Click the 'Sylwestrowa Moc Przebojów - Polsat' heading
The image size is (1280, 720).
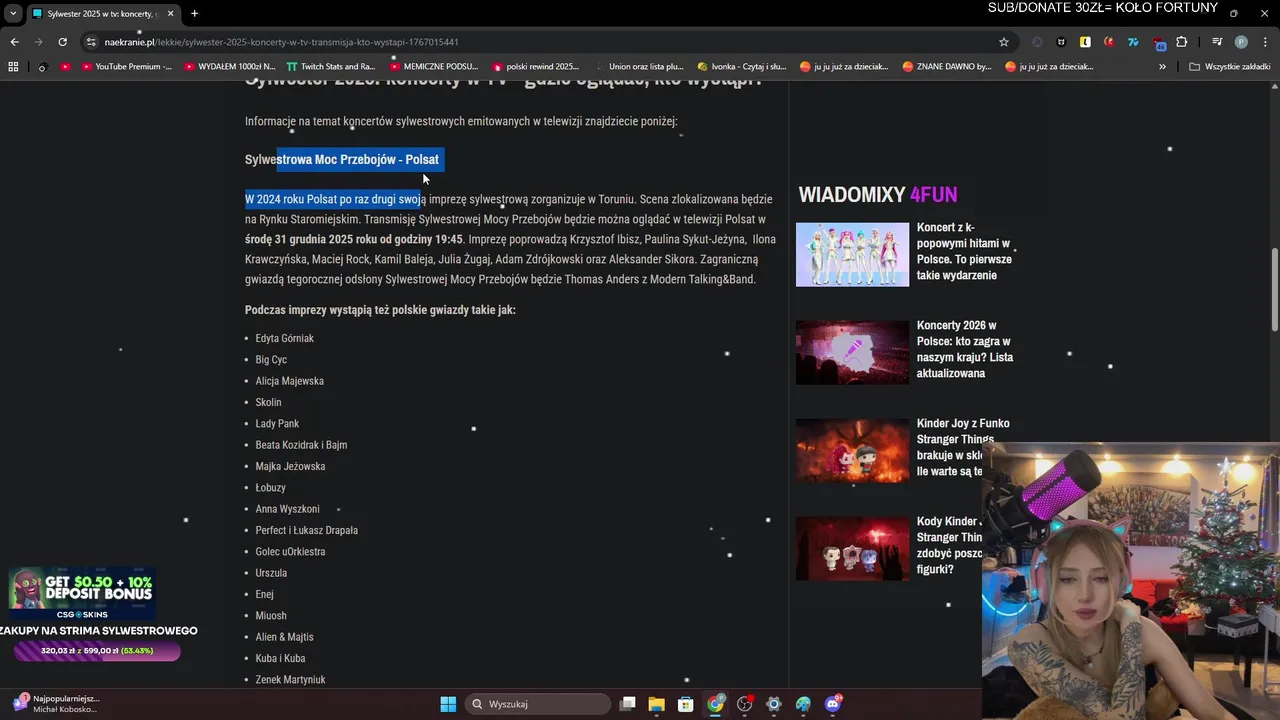[x=342, y=159]
